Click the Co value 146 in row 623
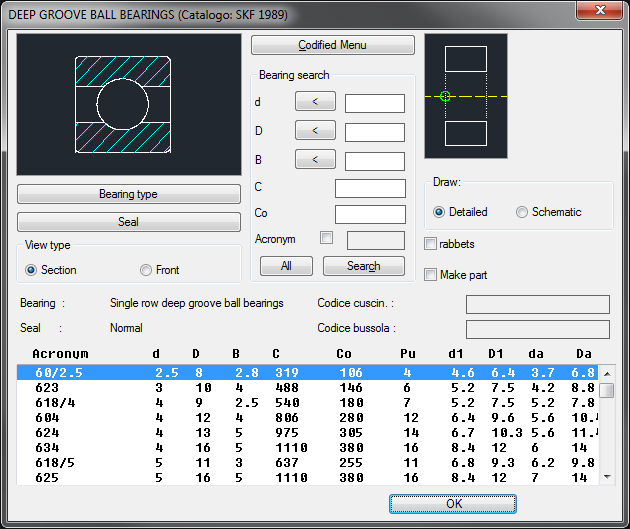Viewport: 630px width, 529px height. pyautogui.click(x=351, y=388)
